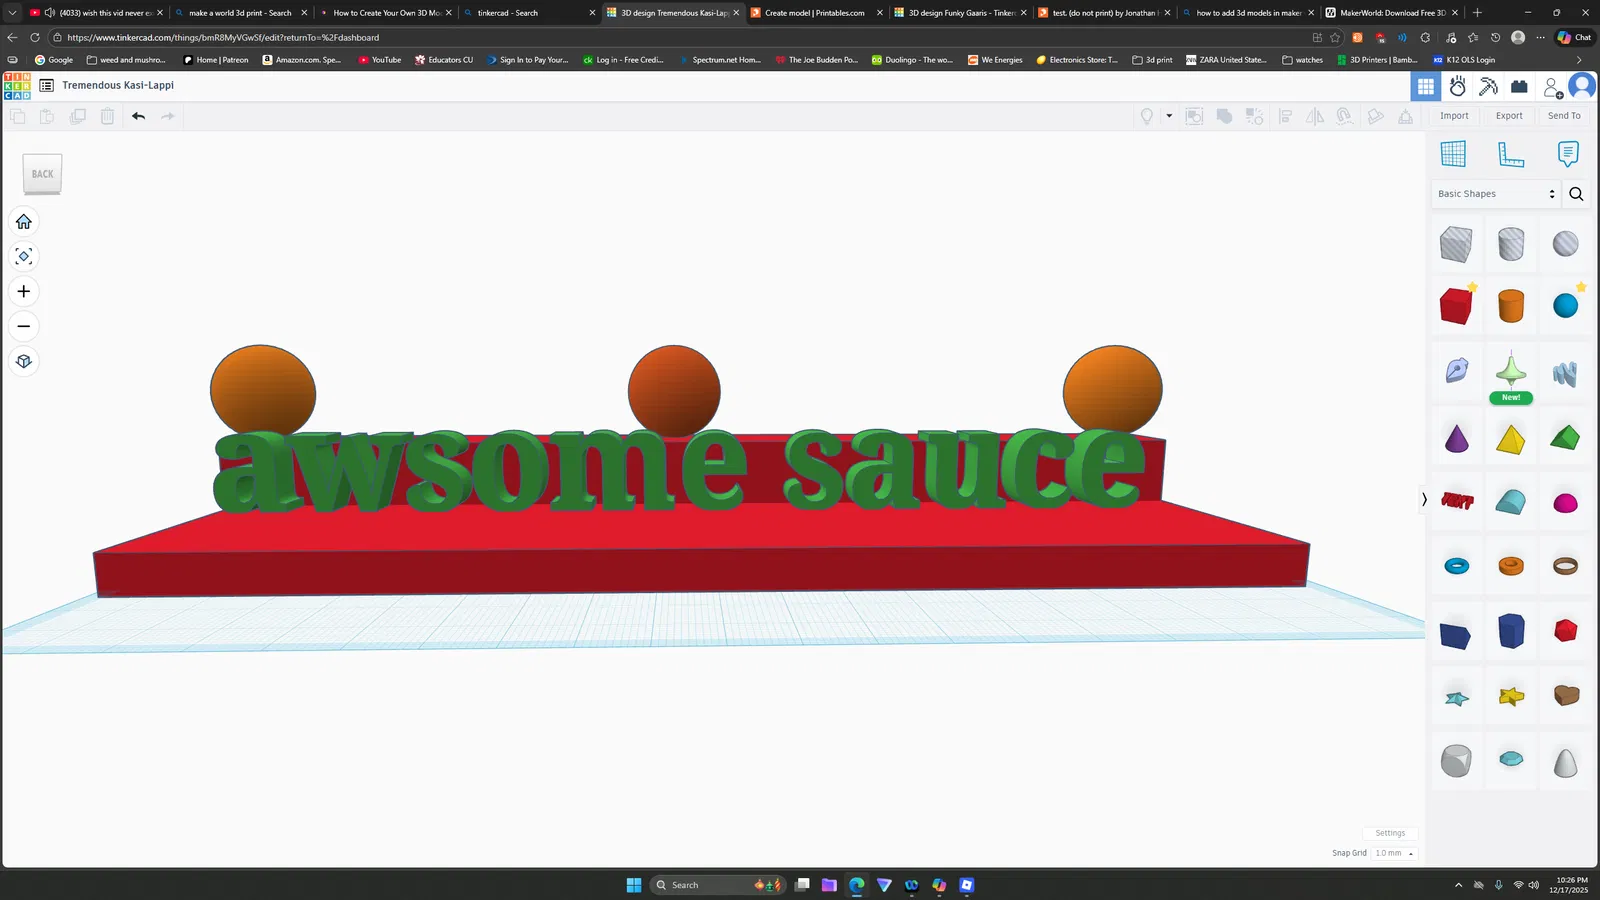This screenshot has height=900, width=1600.
Task: Click the Cruise magnet tool icon
Action: pos(1345,116)
